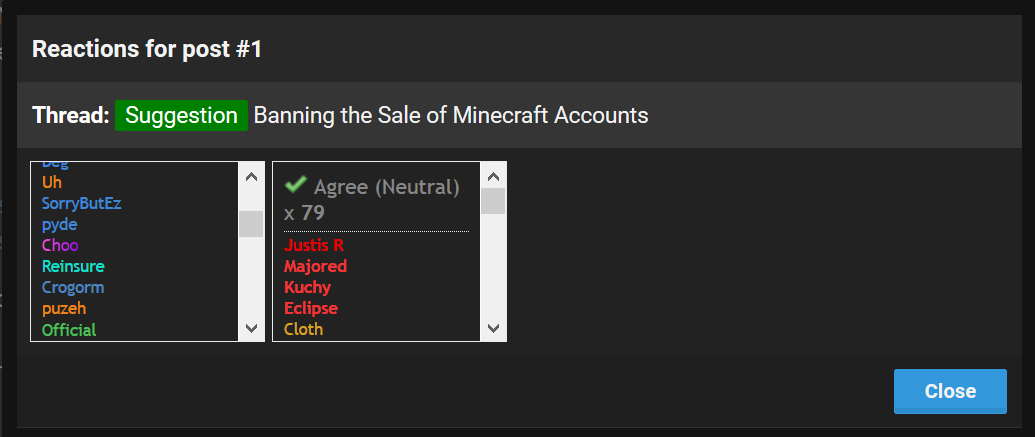Screen dimensions: 1035x437
Task: Select user pyde in list
Action: coord(59,224)
